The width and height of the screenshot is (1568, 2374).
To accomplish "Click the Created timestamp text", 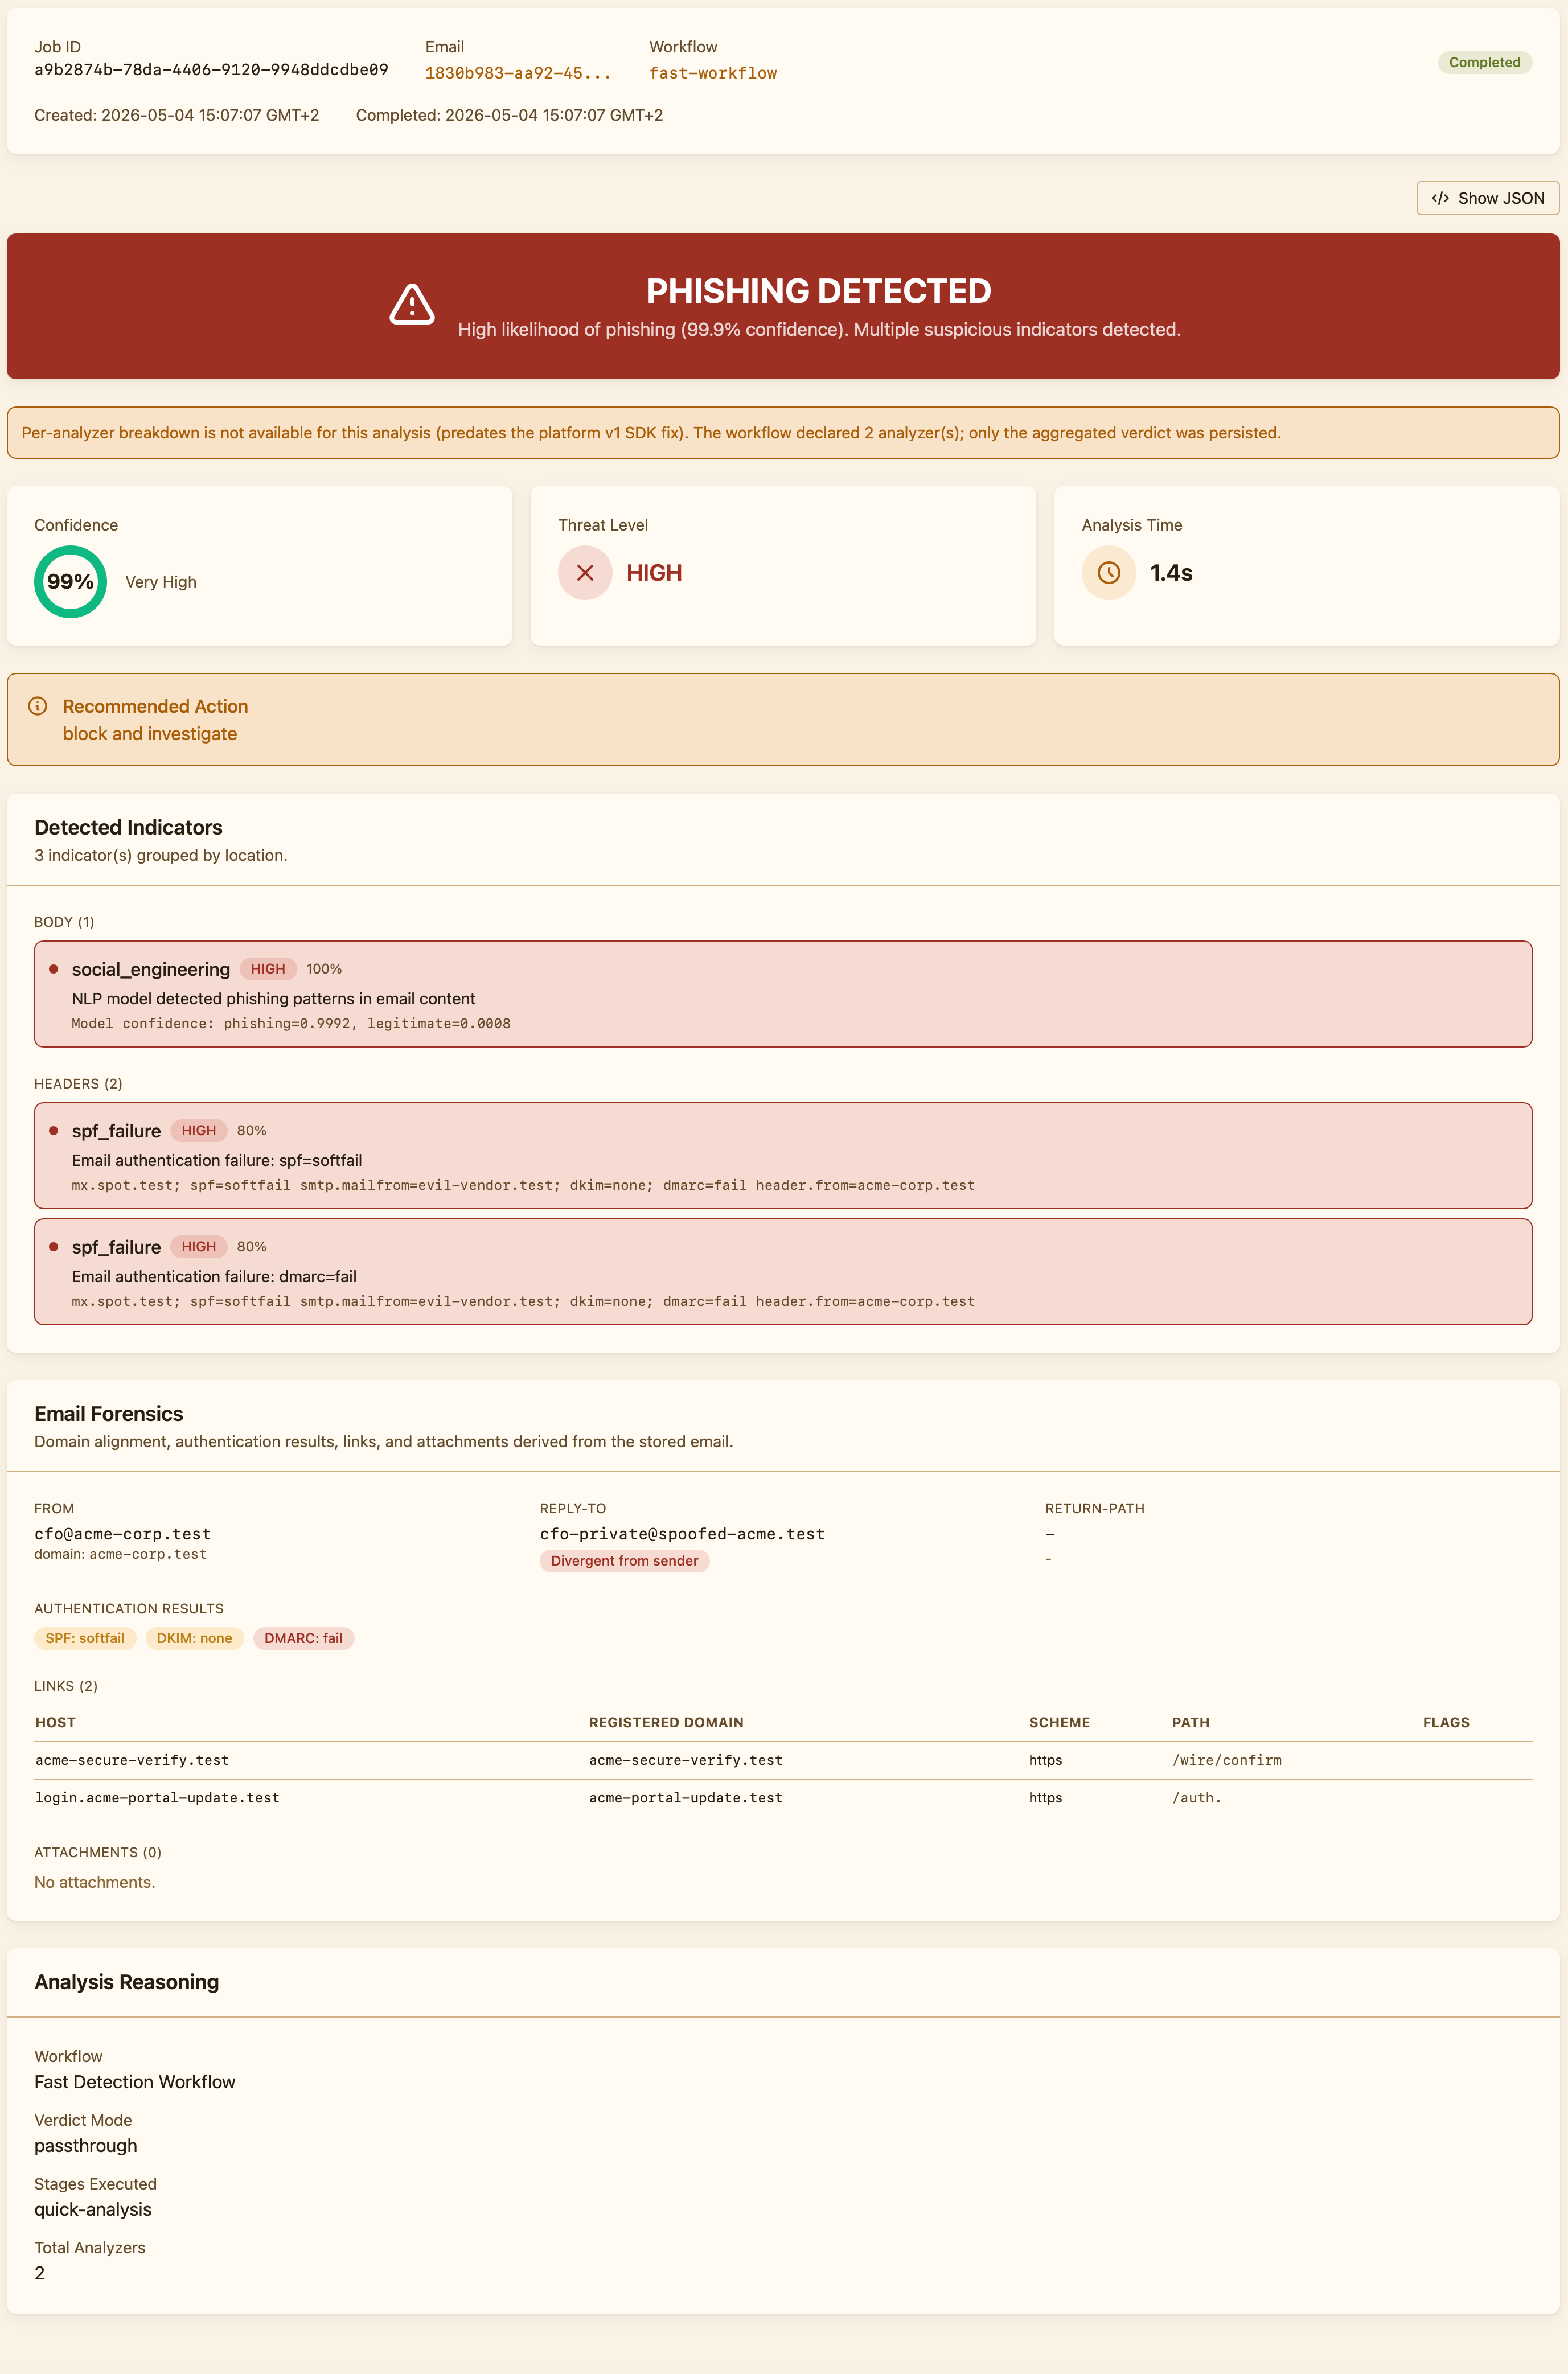I will pos(177,115).
